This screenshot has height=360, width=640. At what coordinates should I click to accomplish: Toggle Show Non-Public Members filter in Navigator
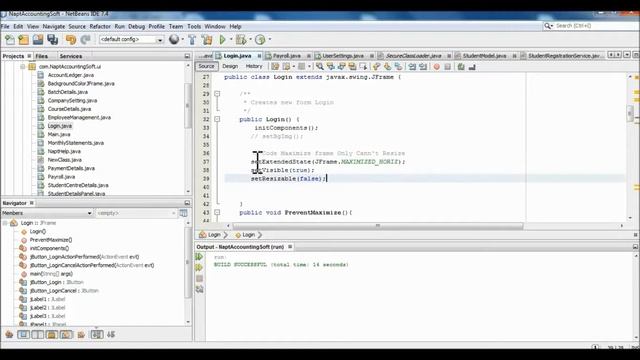52,335
